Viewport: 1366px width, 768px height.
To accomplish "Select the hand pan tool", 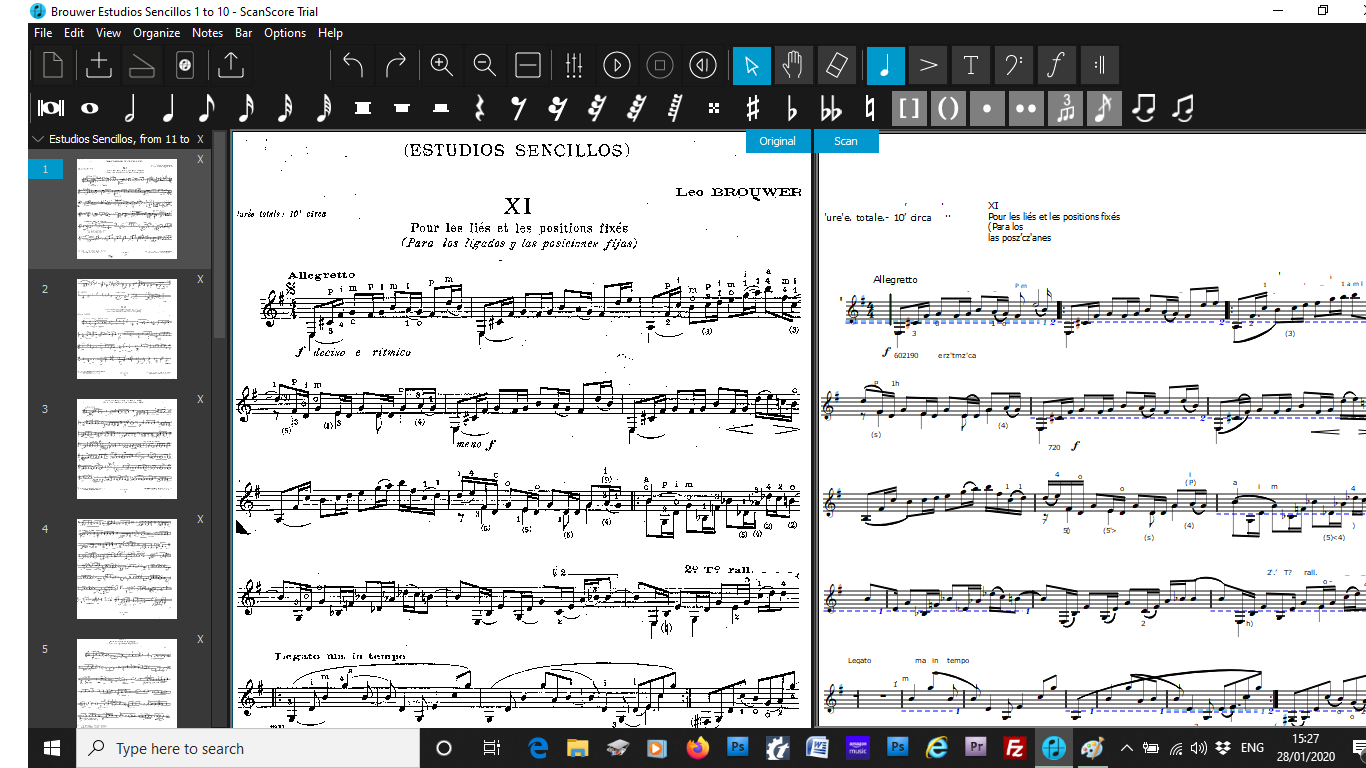I will (793, 66).
